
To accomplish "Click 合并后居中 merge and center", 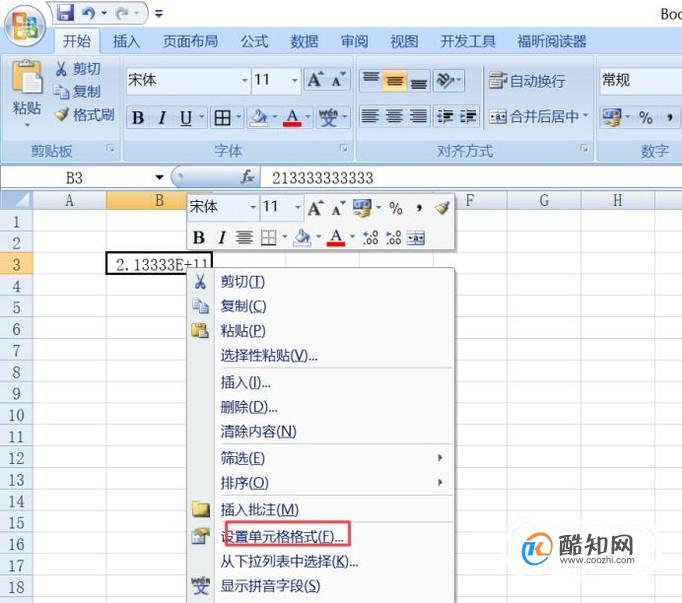I will pos(534,117).
